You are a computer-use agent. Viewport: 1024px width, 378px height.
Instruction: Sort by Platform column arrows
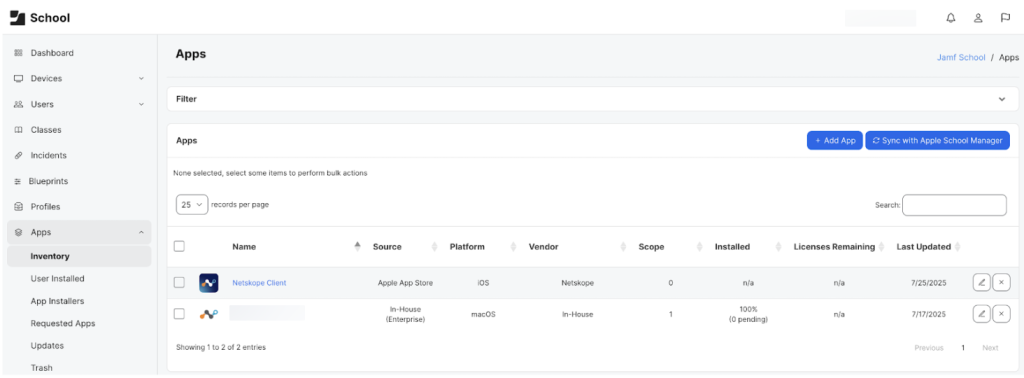(513, 247)
